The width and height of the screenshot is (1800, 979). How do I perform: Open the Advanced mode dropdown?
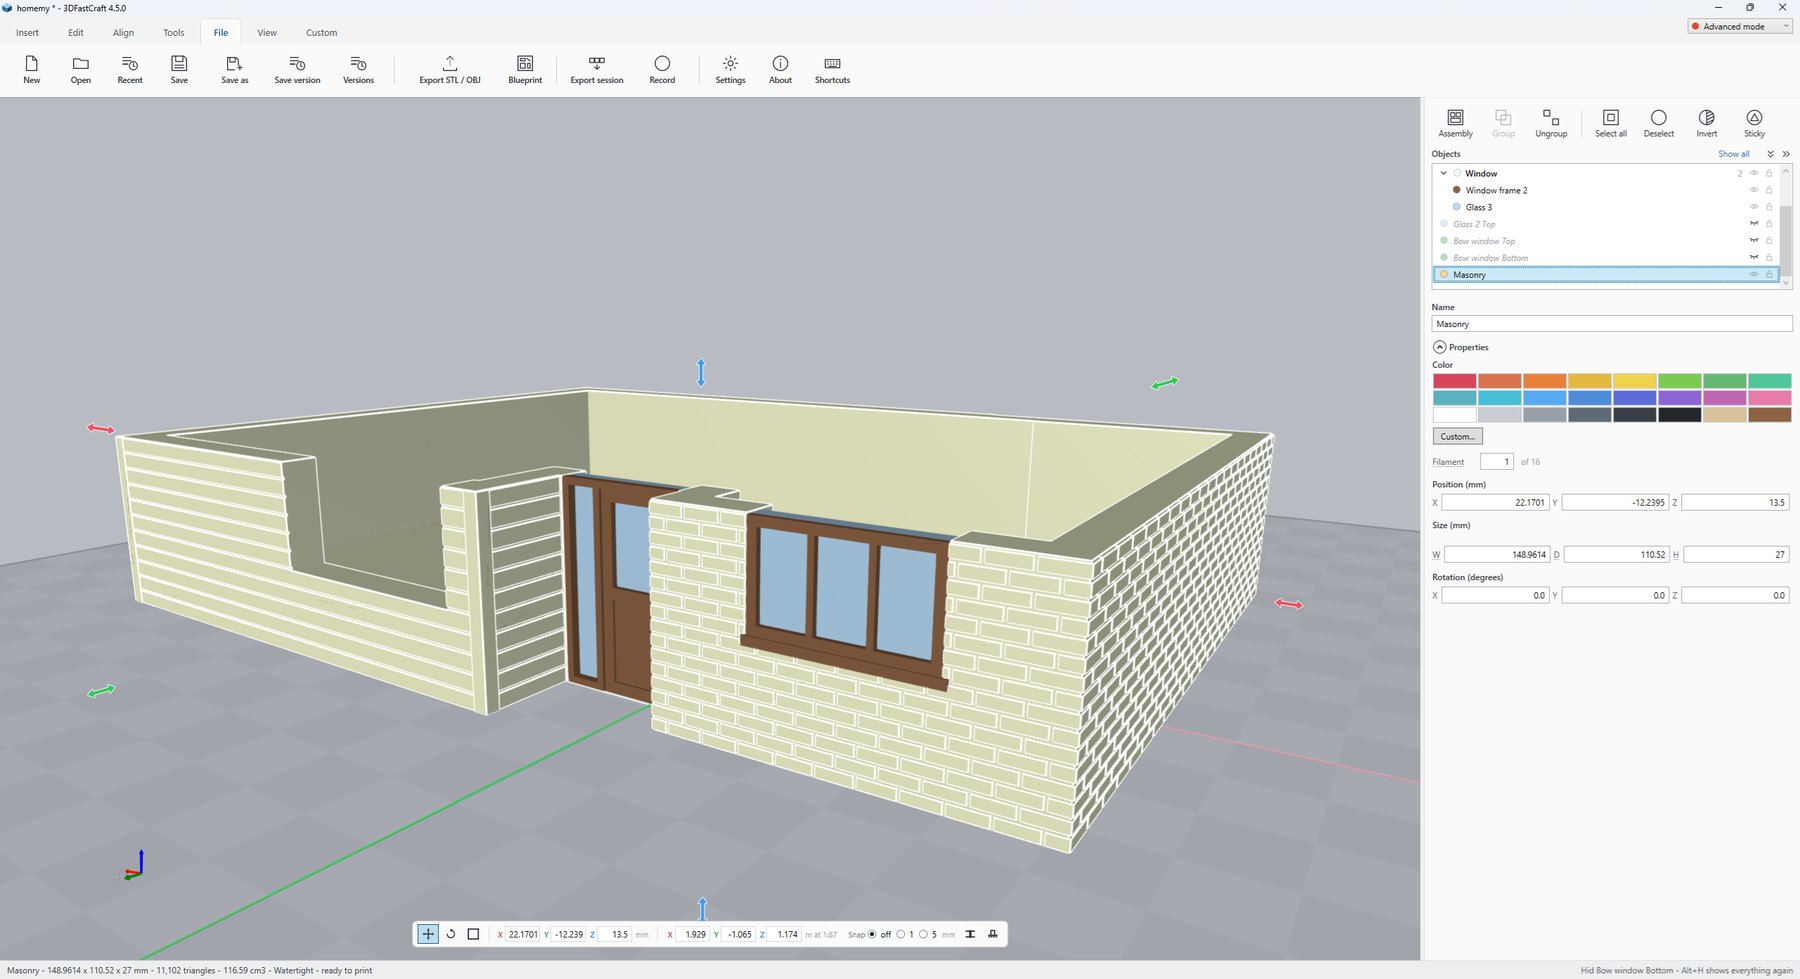point(1739,27)
